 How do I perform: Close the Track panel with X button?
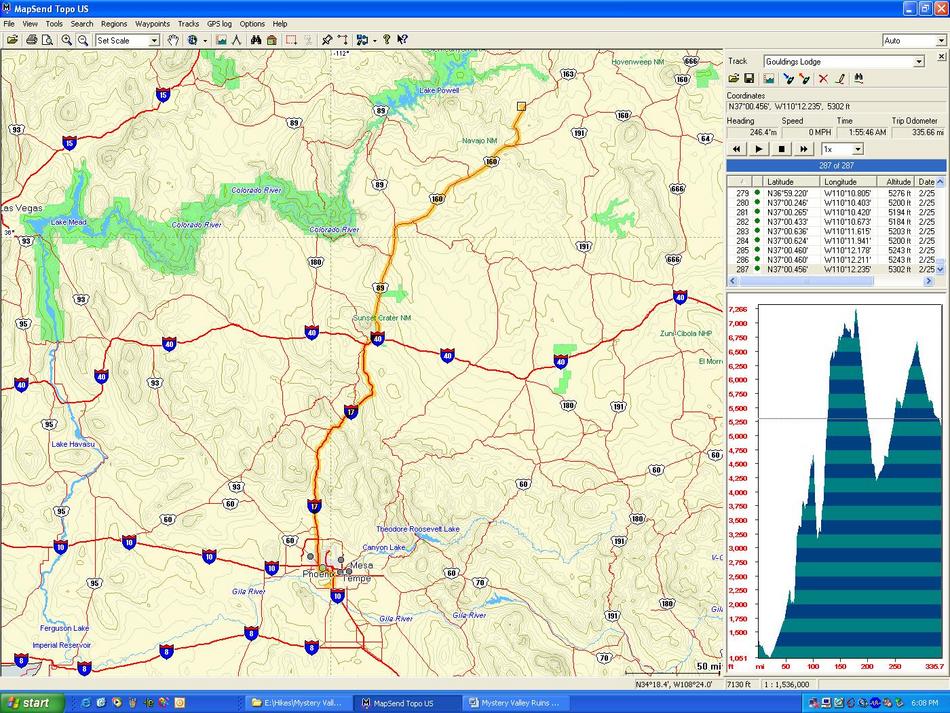point(941,56)
